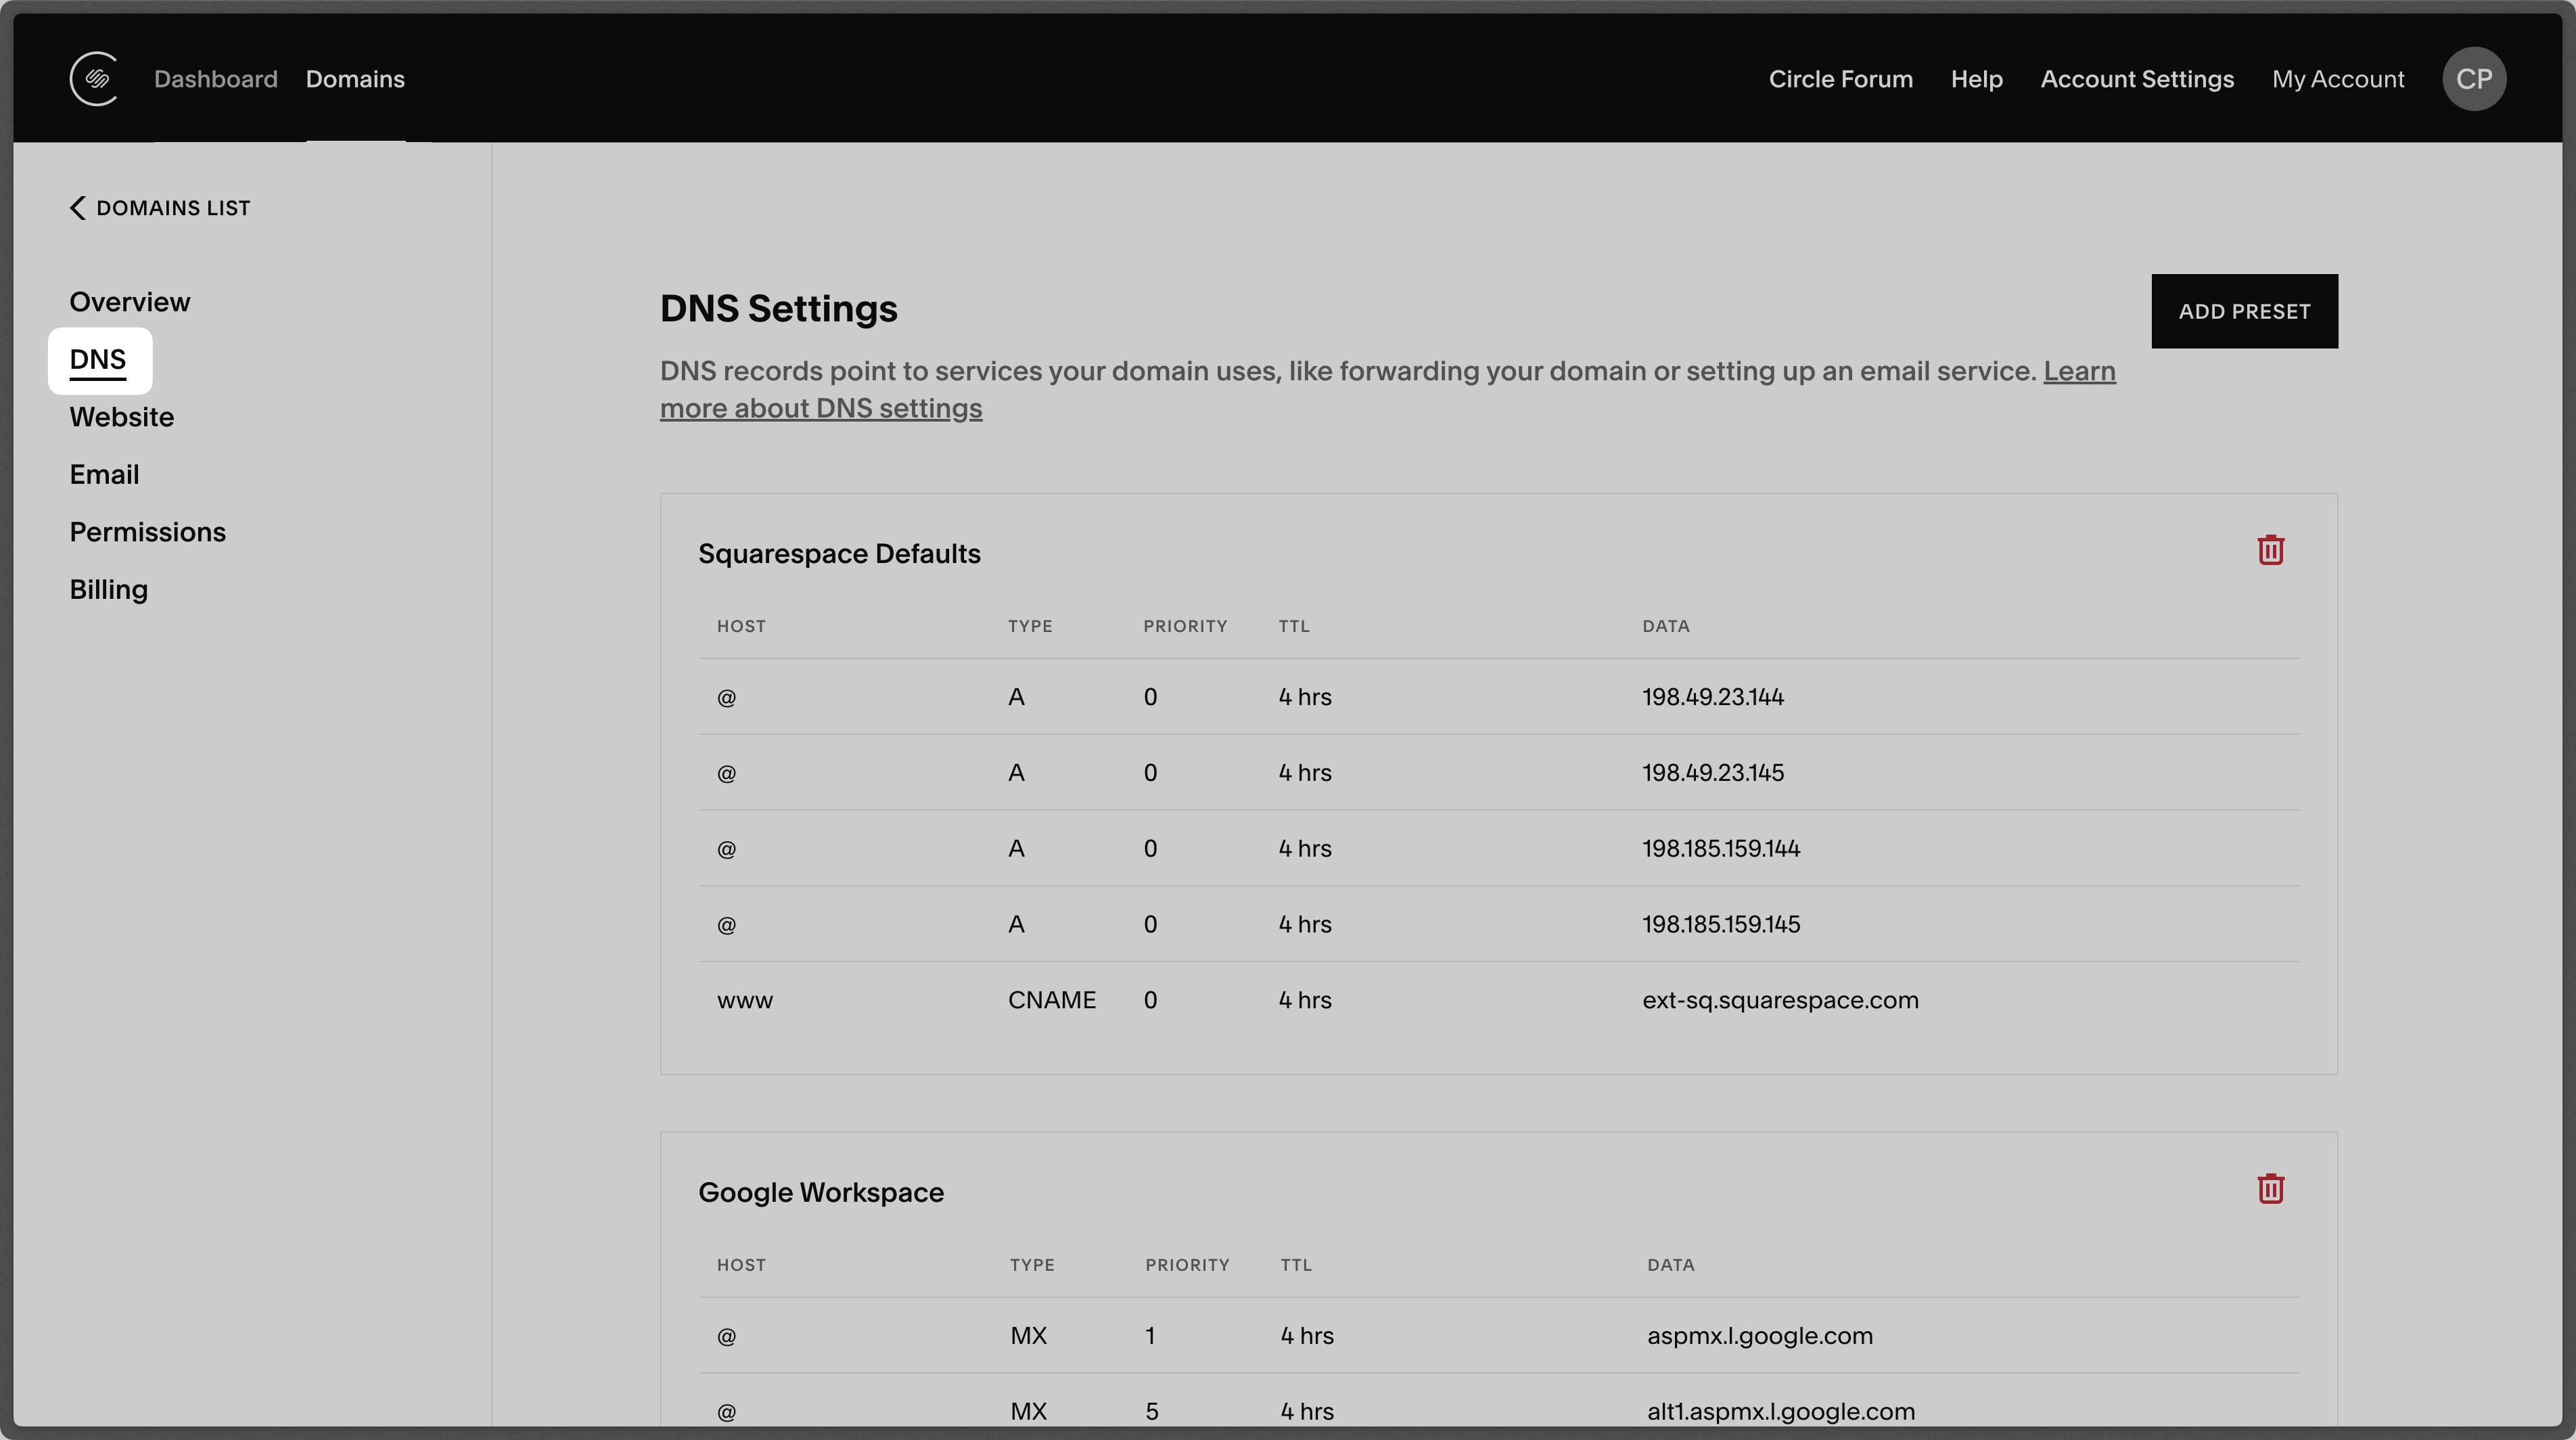Viewport: 2576px width, 1440px height.
Task: Open the Domains tab
Action: (x=355, y=79)
